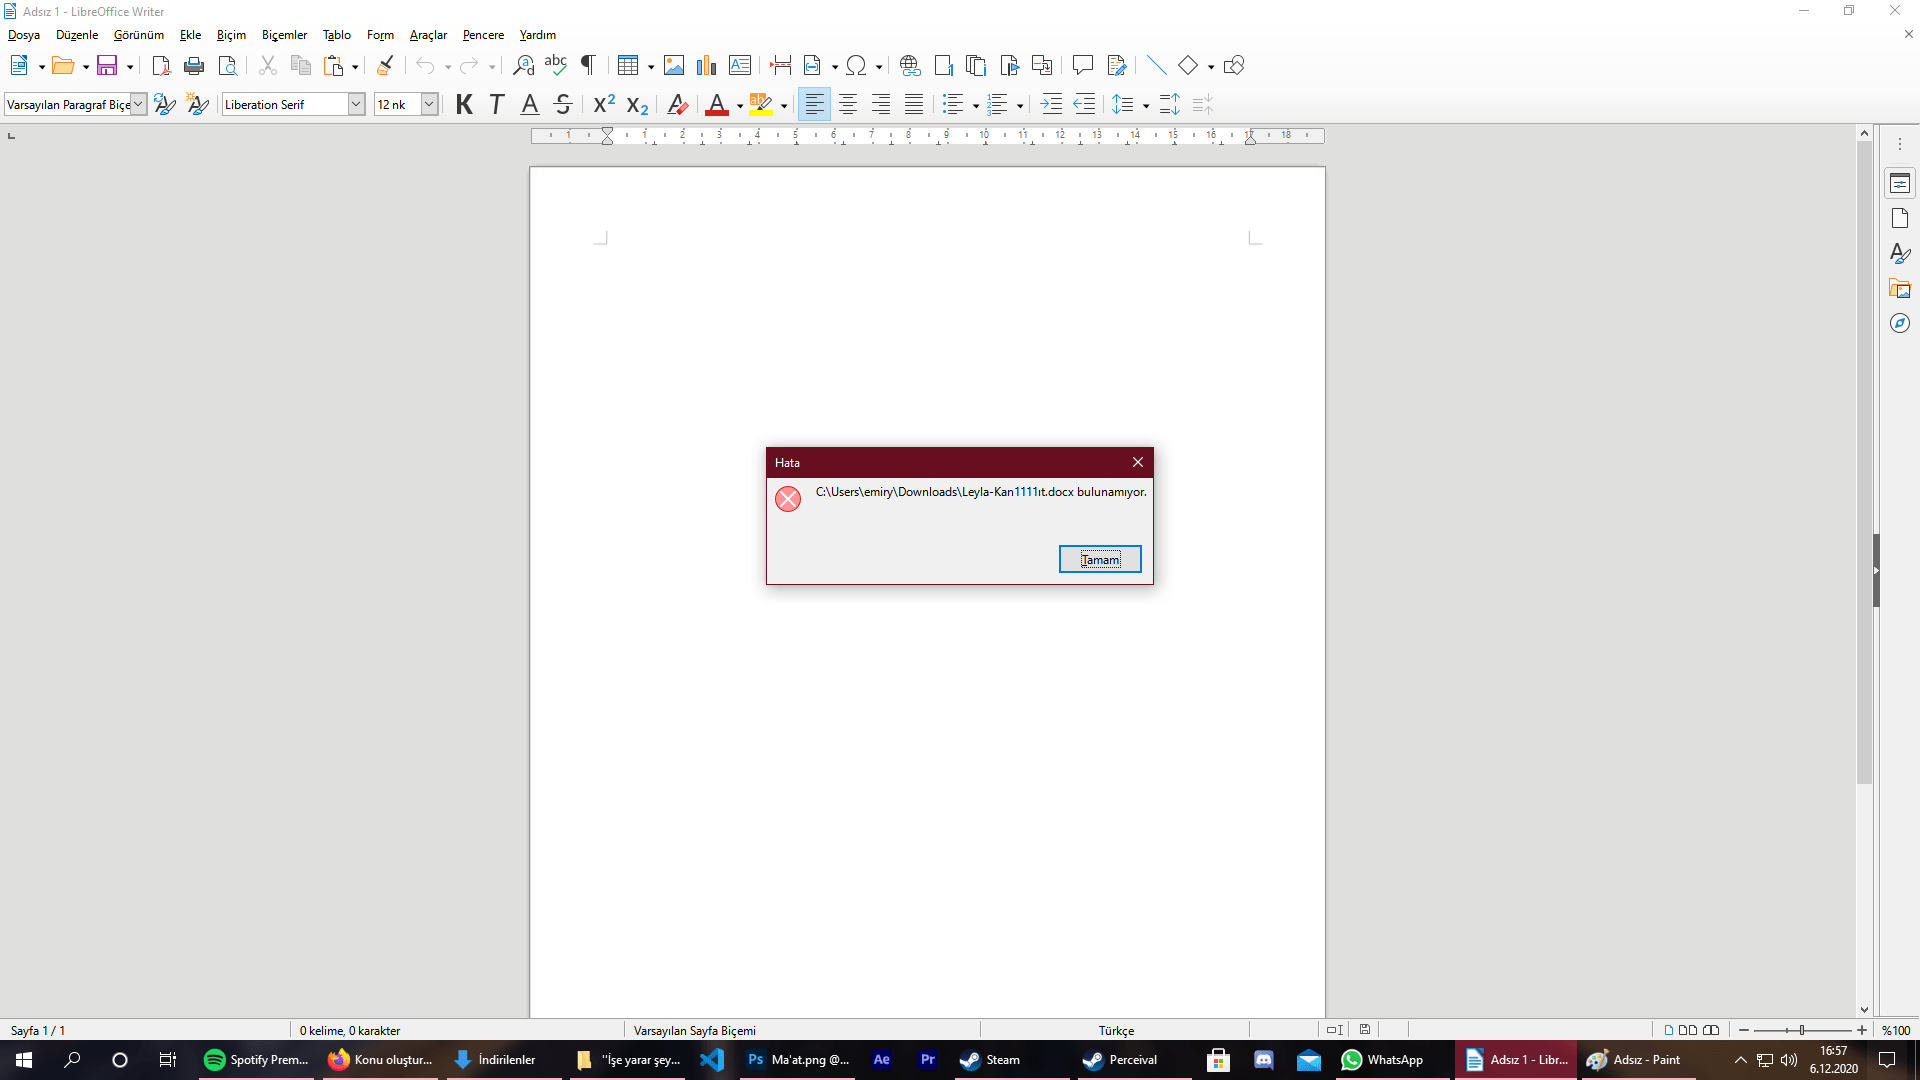This screenshot has height=1080, width=1920.
Task: Toggle bold K formatting
Action: (x=464, y=104)
